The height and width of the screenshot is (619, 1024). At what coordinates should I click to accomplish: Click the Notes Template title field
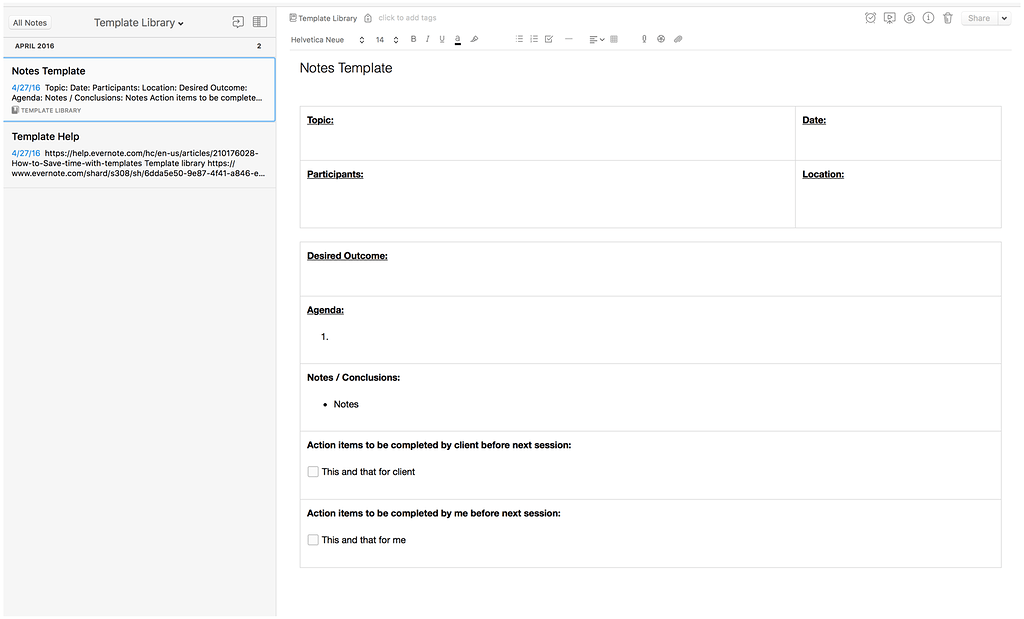(346, 68)
